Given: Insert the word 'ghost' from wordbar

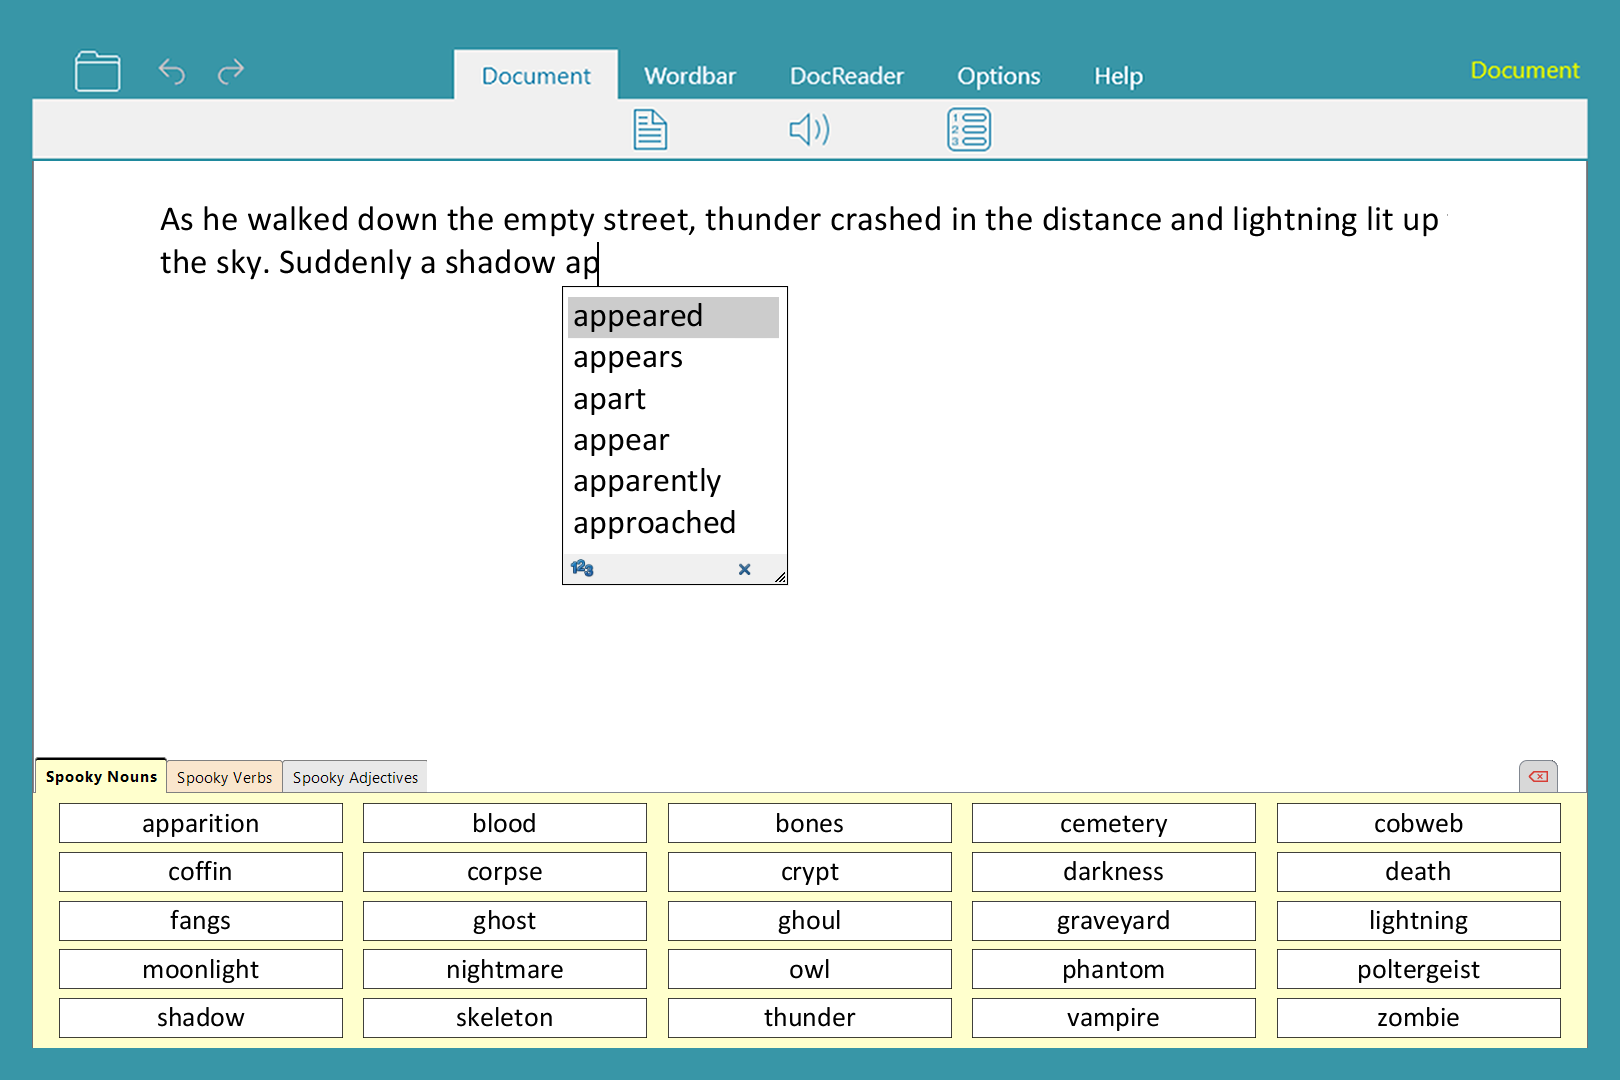Looking at the screenshot, I should (x=504, y=921).
